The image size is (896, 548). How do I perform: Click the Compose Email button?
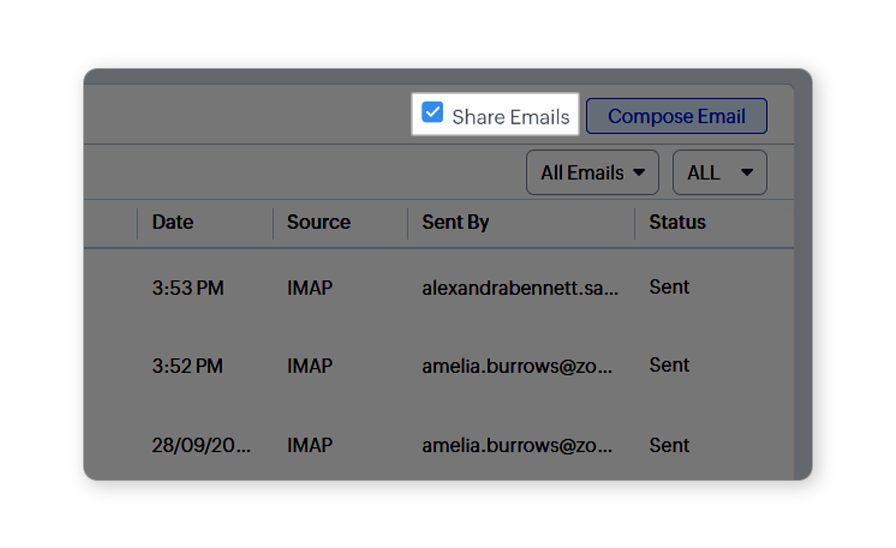676,116
